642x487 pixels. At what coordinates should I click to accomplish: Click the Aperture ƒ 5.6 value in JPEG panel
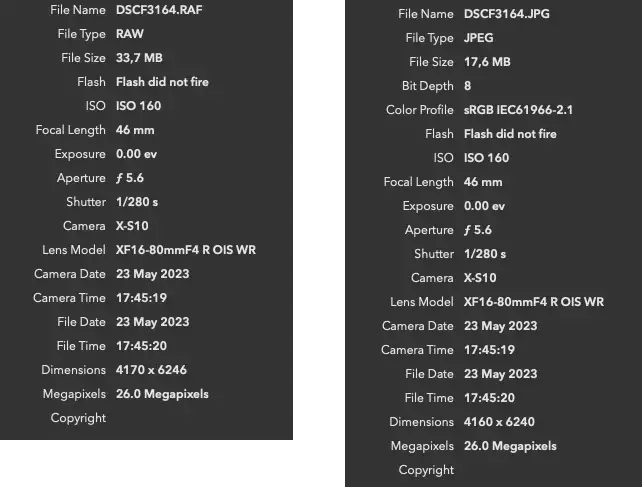tap(478, 230)
